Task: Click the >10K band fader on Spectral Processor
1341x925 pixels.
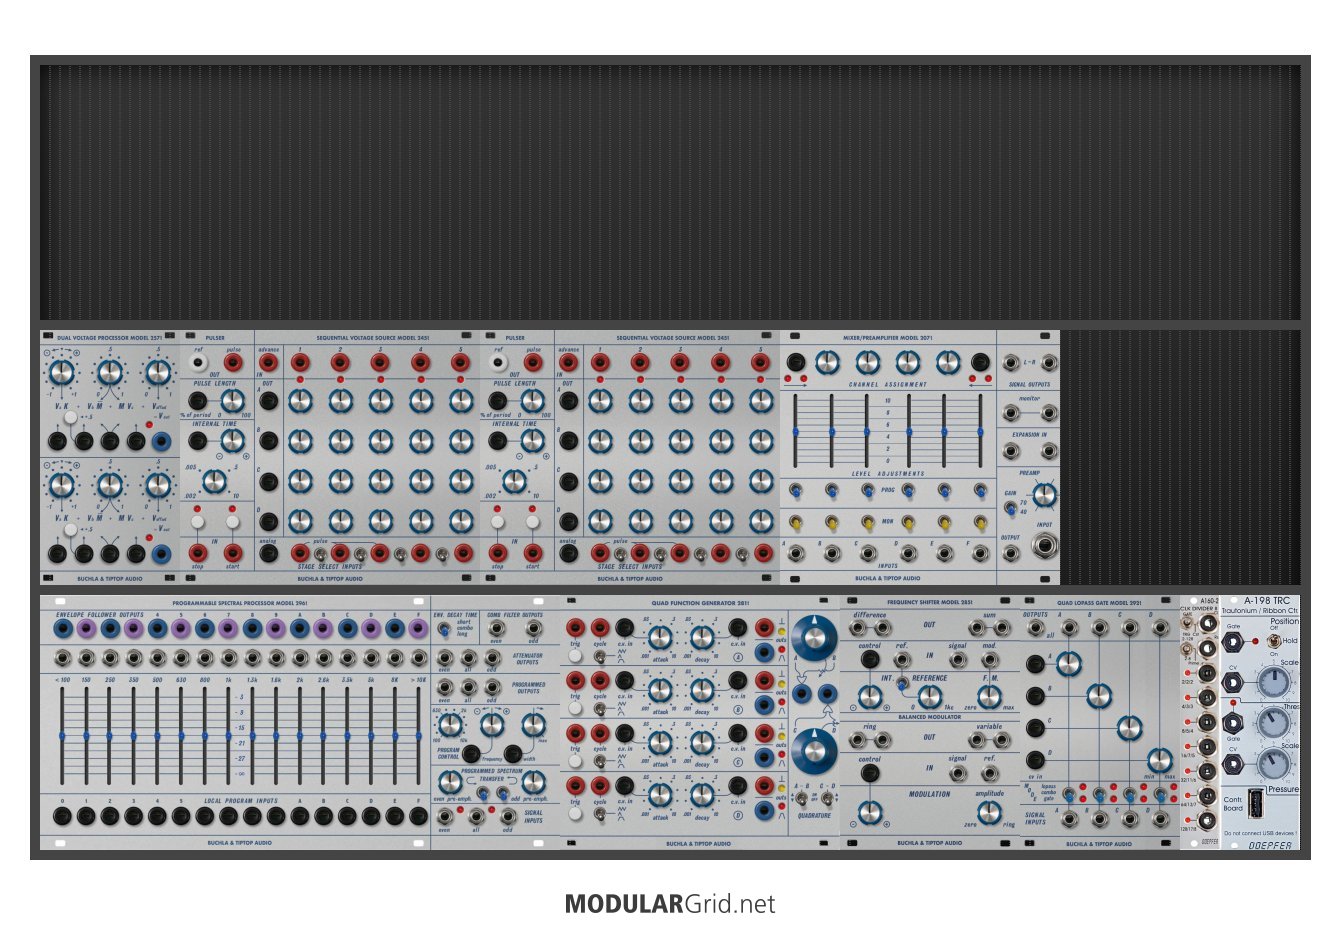Action: 419,735
